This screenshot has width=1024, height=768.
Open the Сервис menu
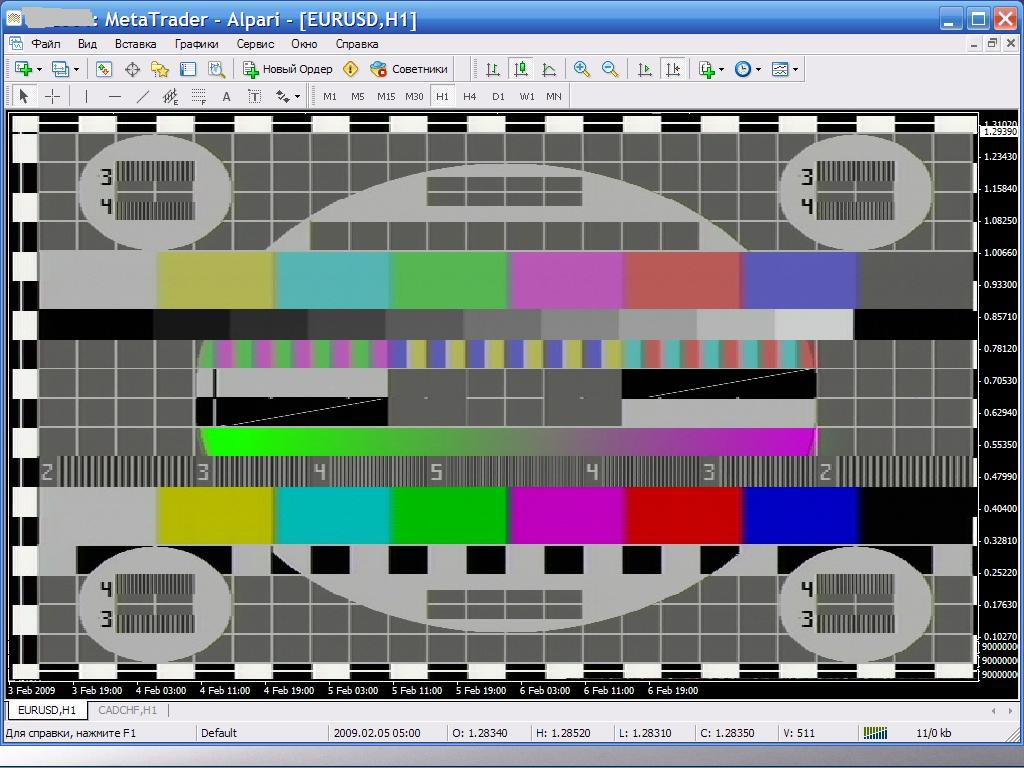tap(255, 44)
